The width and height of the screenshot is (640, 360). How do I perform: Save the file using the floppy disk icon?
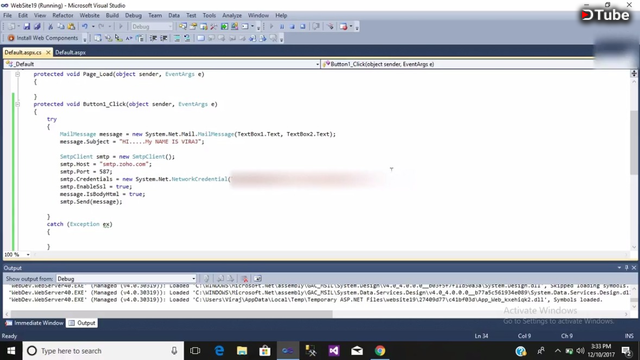(27, 27)
